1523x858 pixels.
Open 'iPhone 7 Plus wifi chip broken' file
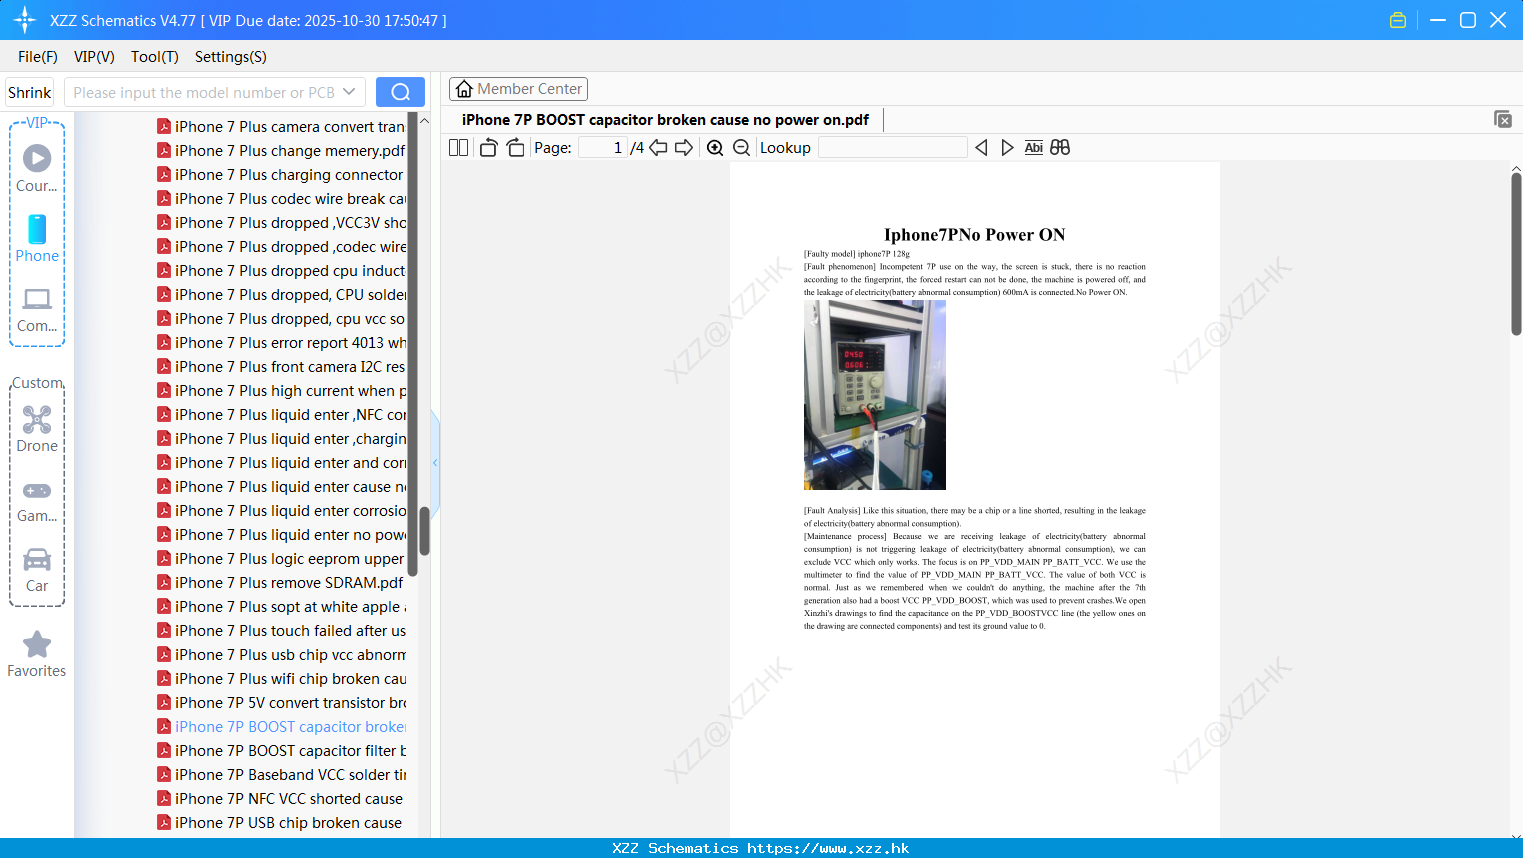[290, 678]
